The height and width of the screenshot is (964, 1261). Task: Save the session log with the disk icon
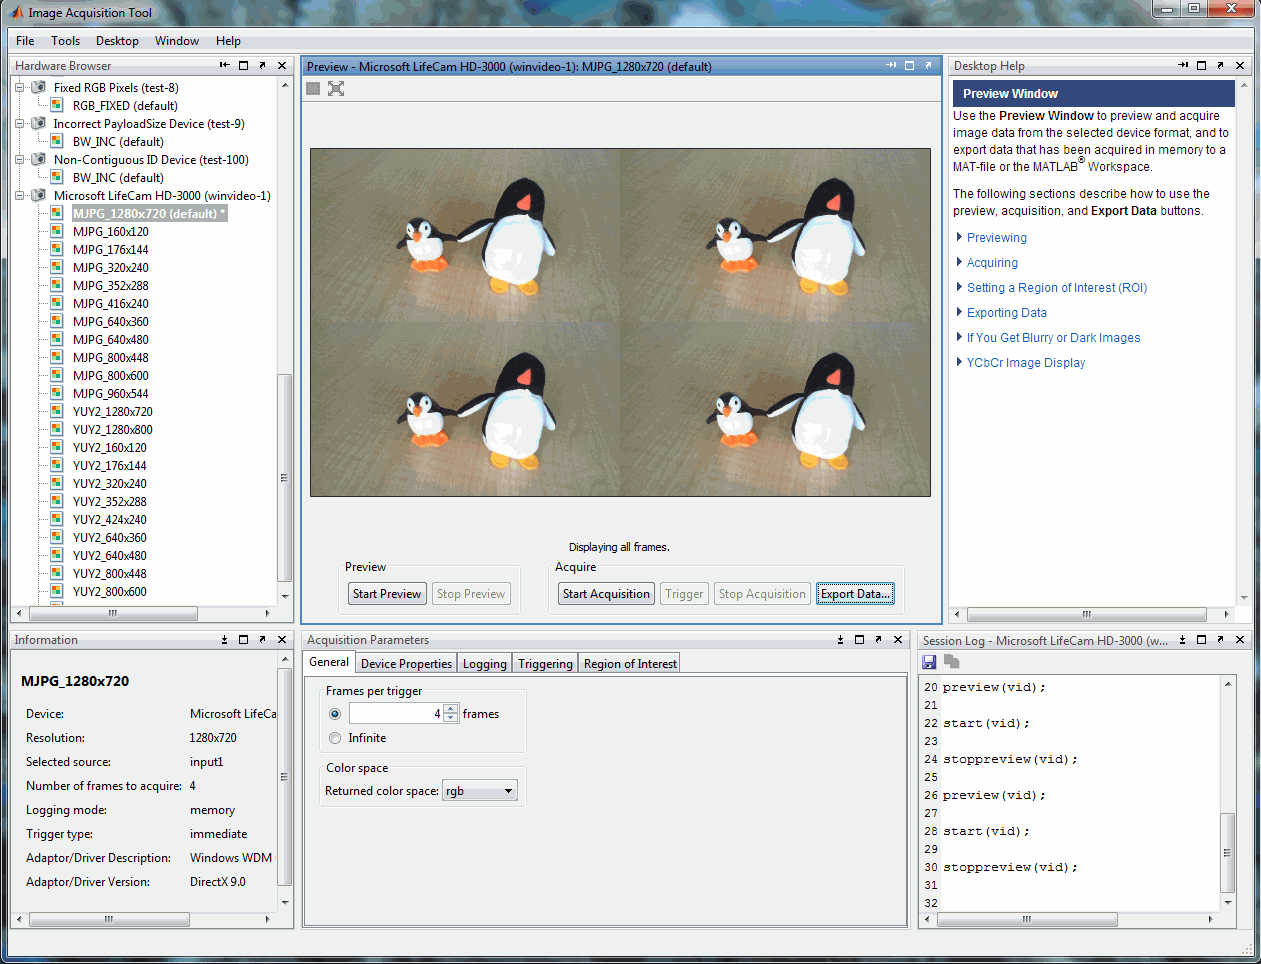click(929, 662)
